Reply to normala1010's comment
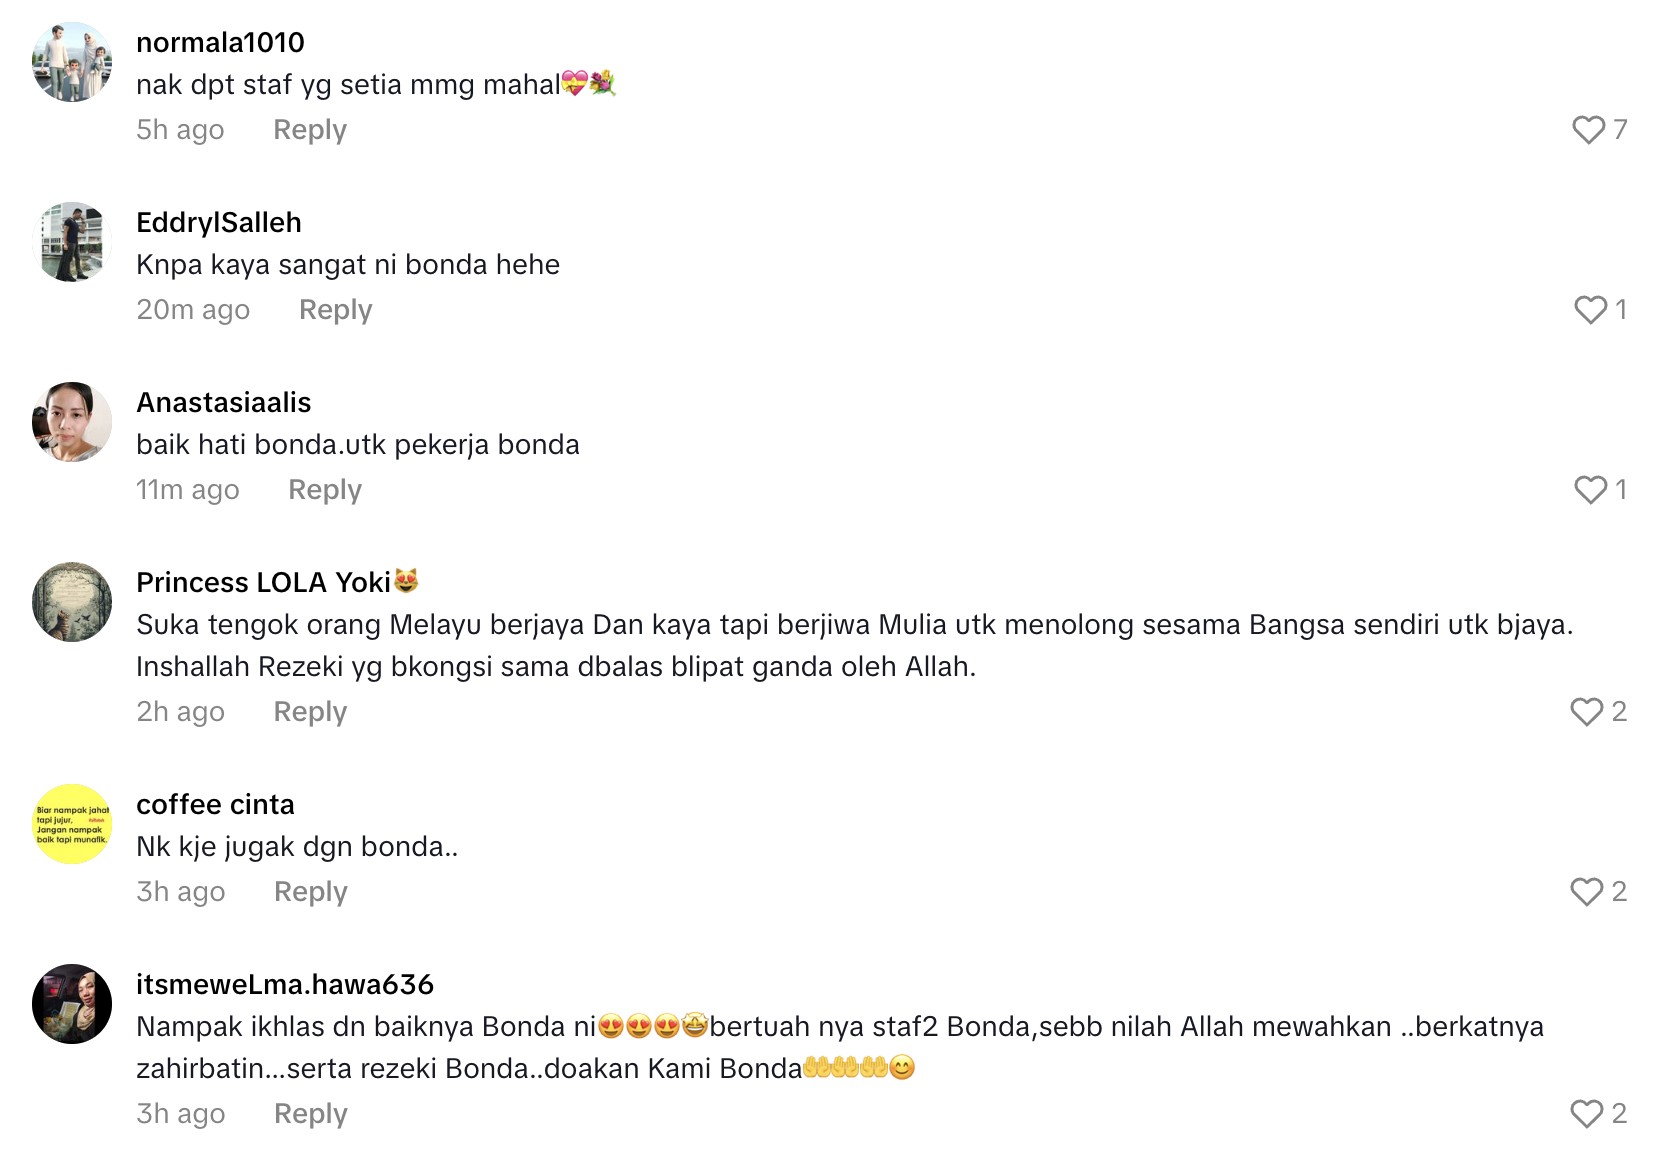 point(310,130)
